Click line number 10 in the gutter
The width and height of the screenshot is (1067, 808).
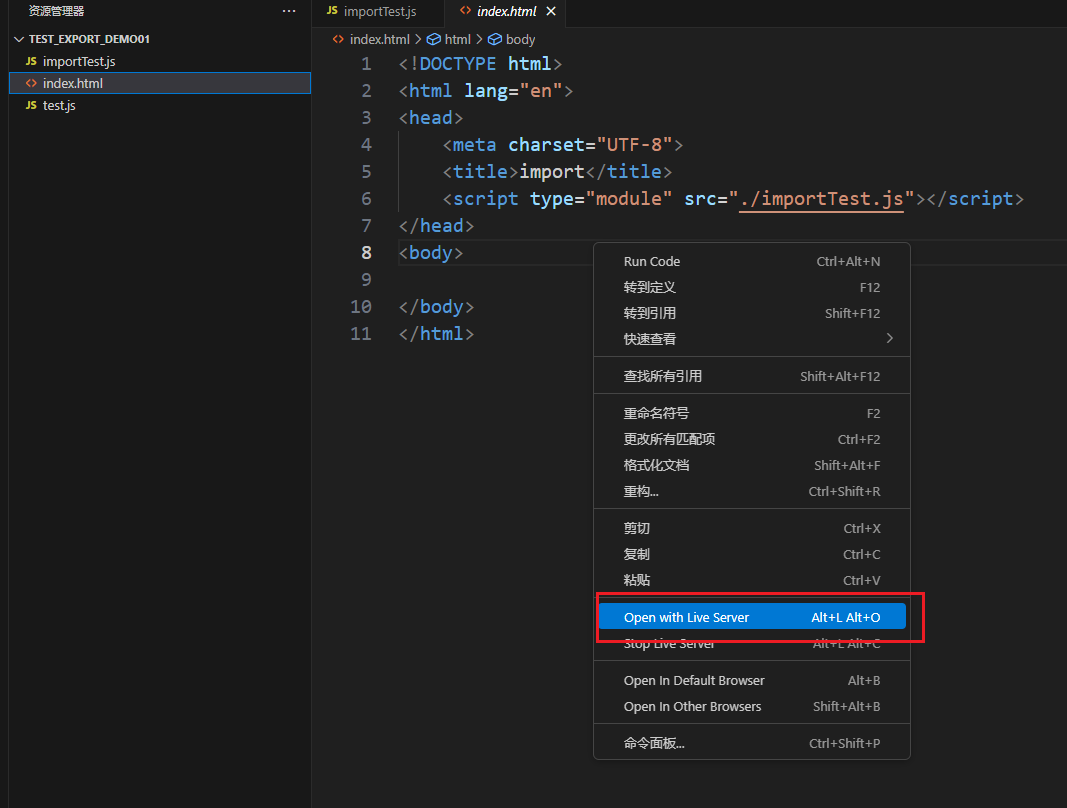click(360, 306)
